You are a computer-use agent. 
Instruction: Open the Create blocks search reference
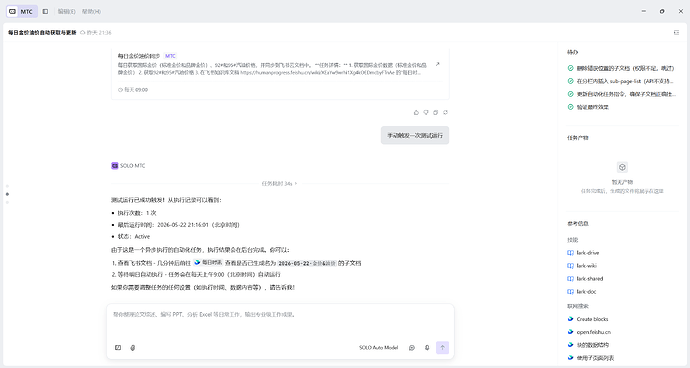click(592, 319)
